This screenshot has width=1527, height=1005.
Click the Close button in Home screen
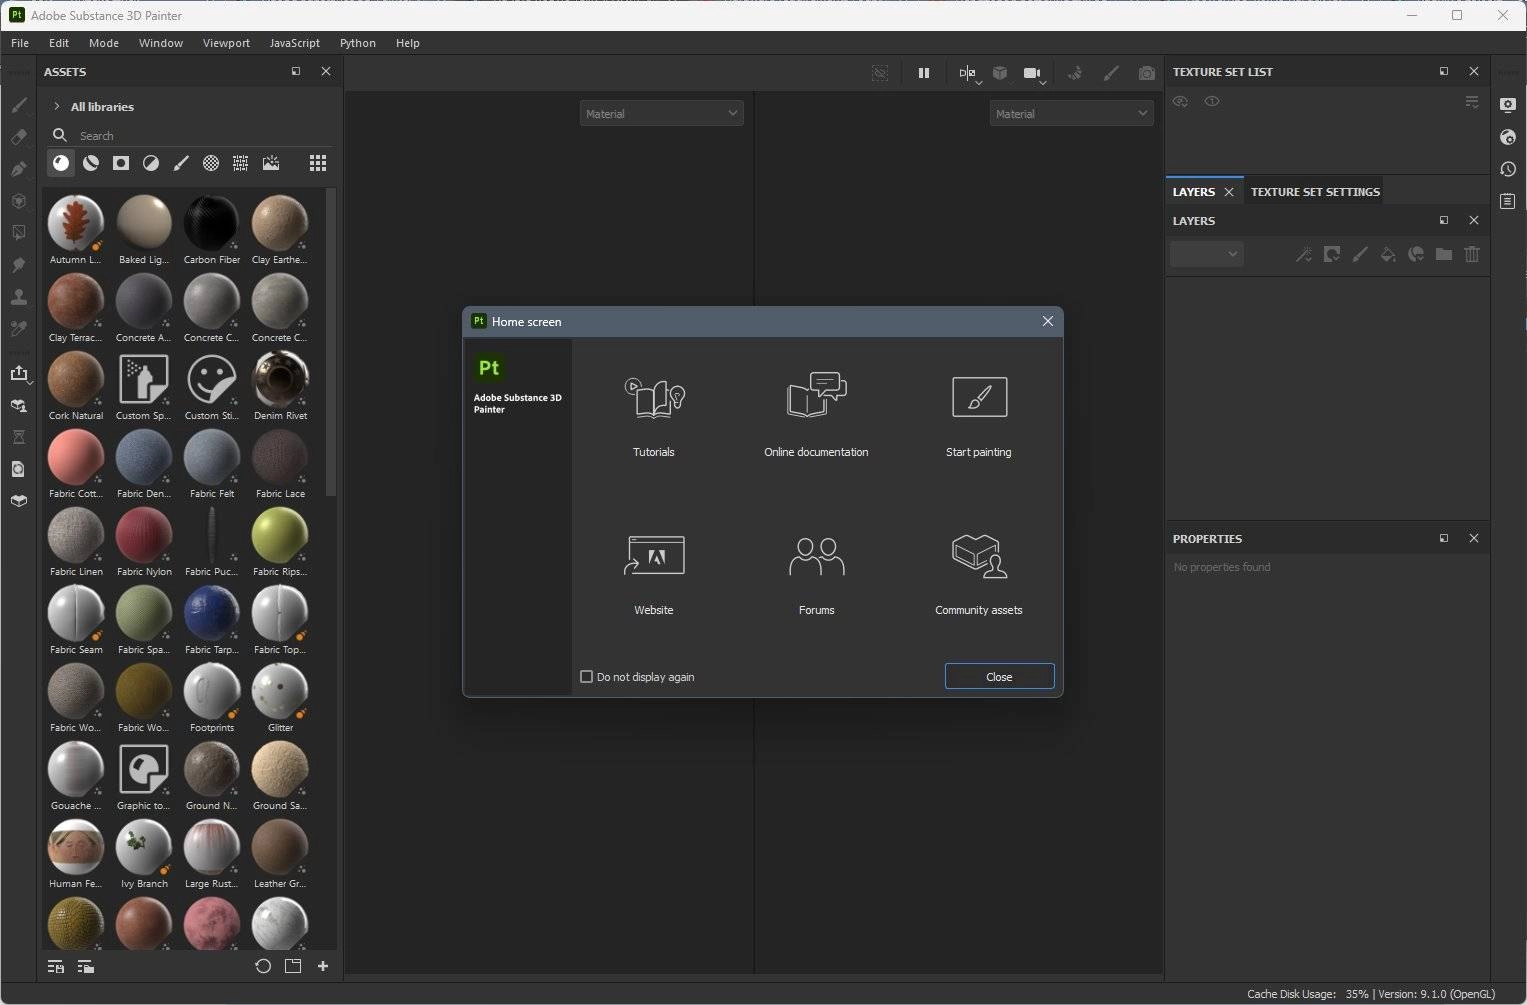coord(999,677)
